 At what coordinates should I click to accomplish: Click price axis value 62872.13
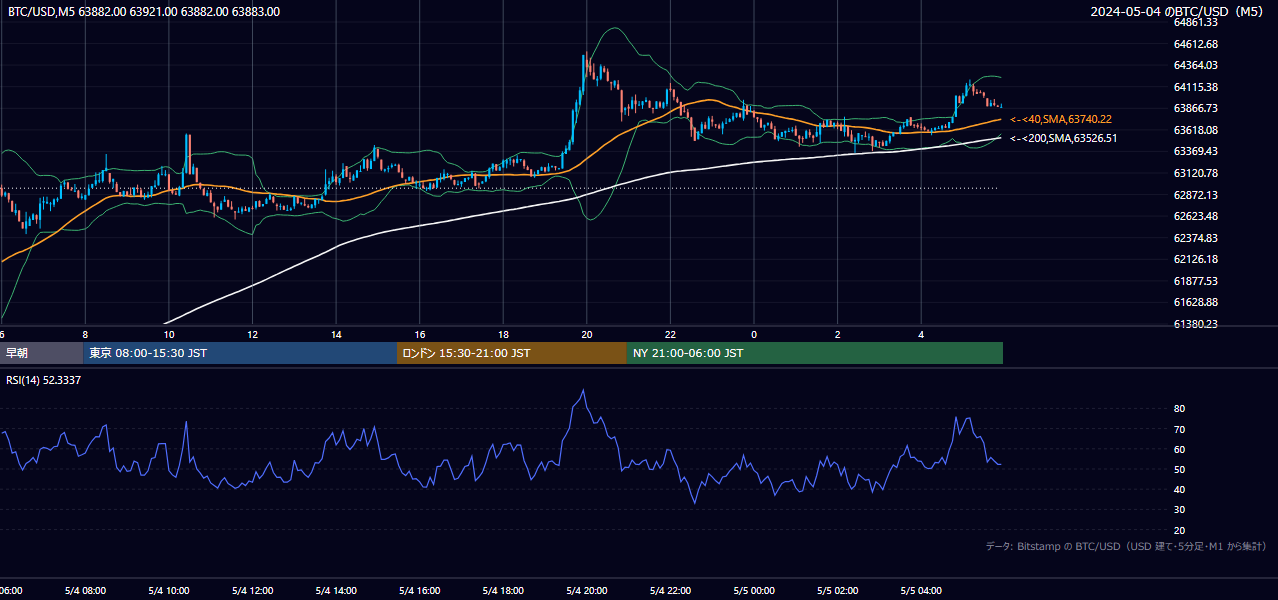click(1195, 195)
